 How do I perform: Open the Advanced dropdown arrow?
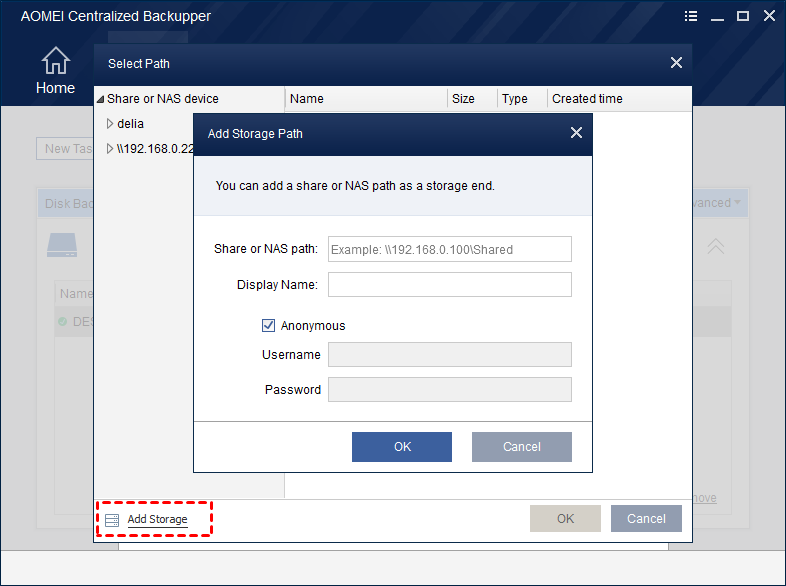click(737, 203)
